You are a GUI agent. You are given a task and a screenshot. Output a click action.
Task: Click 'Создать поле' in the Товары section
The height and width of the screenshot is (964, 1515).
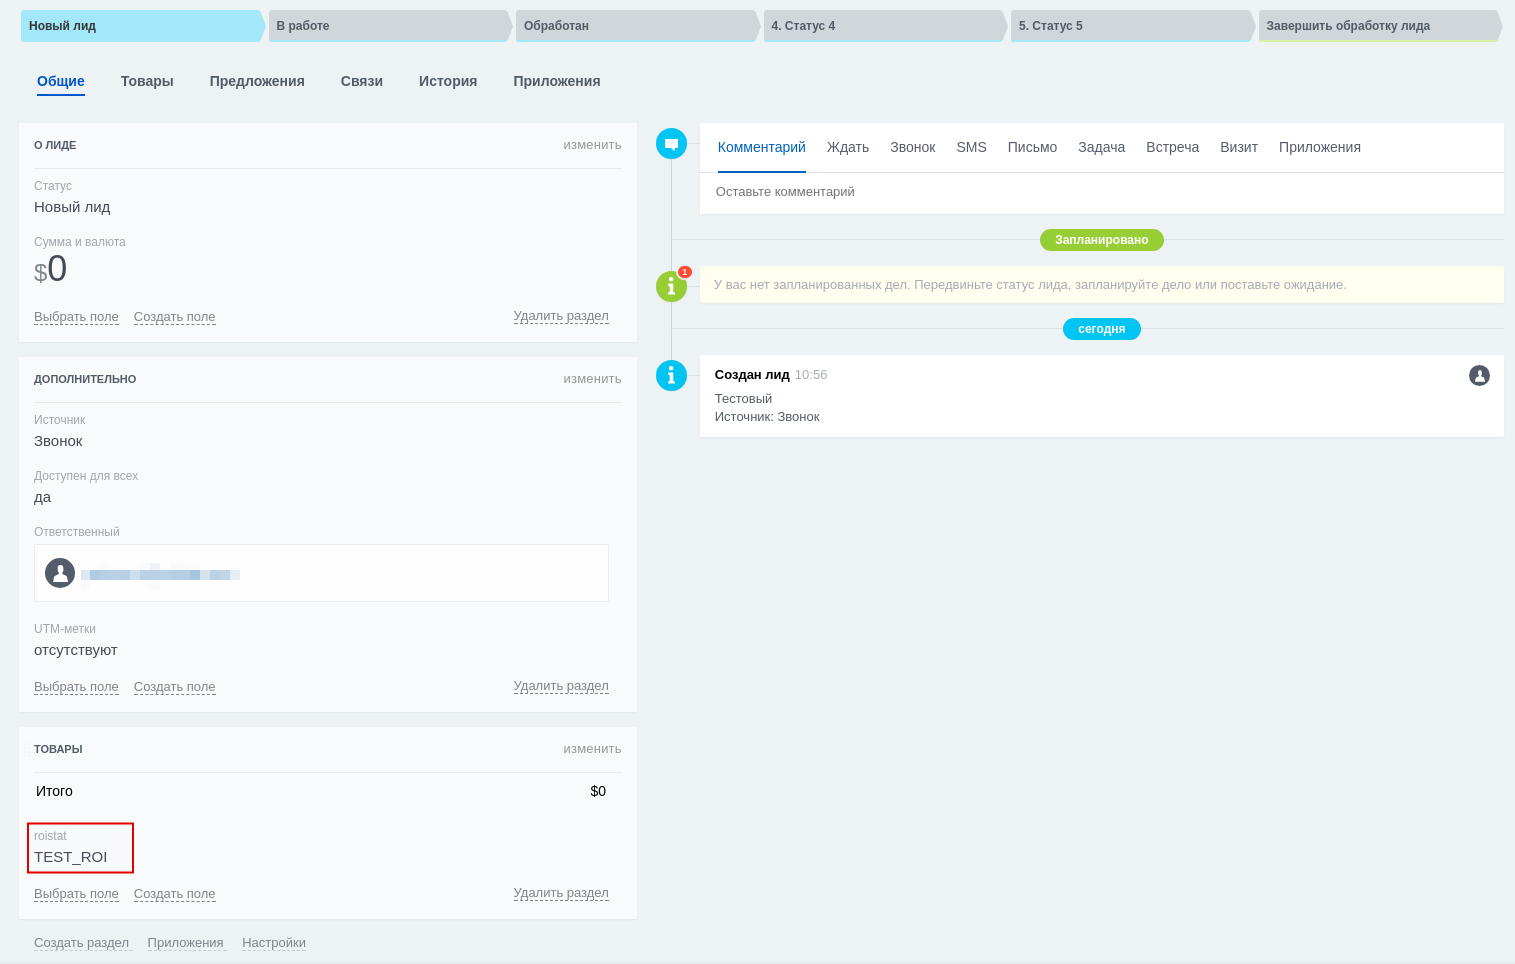coord(174,894)
